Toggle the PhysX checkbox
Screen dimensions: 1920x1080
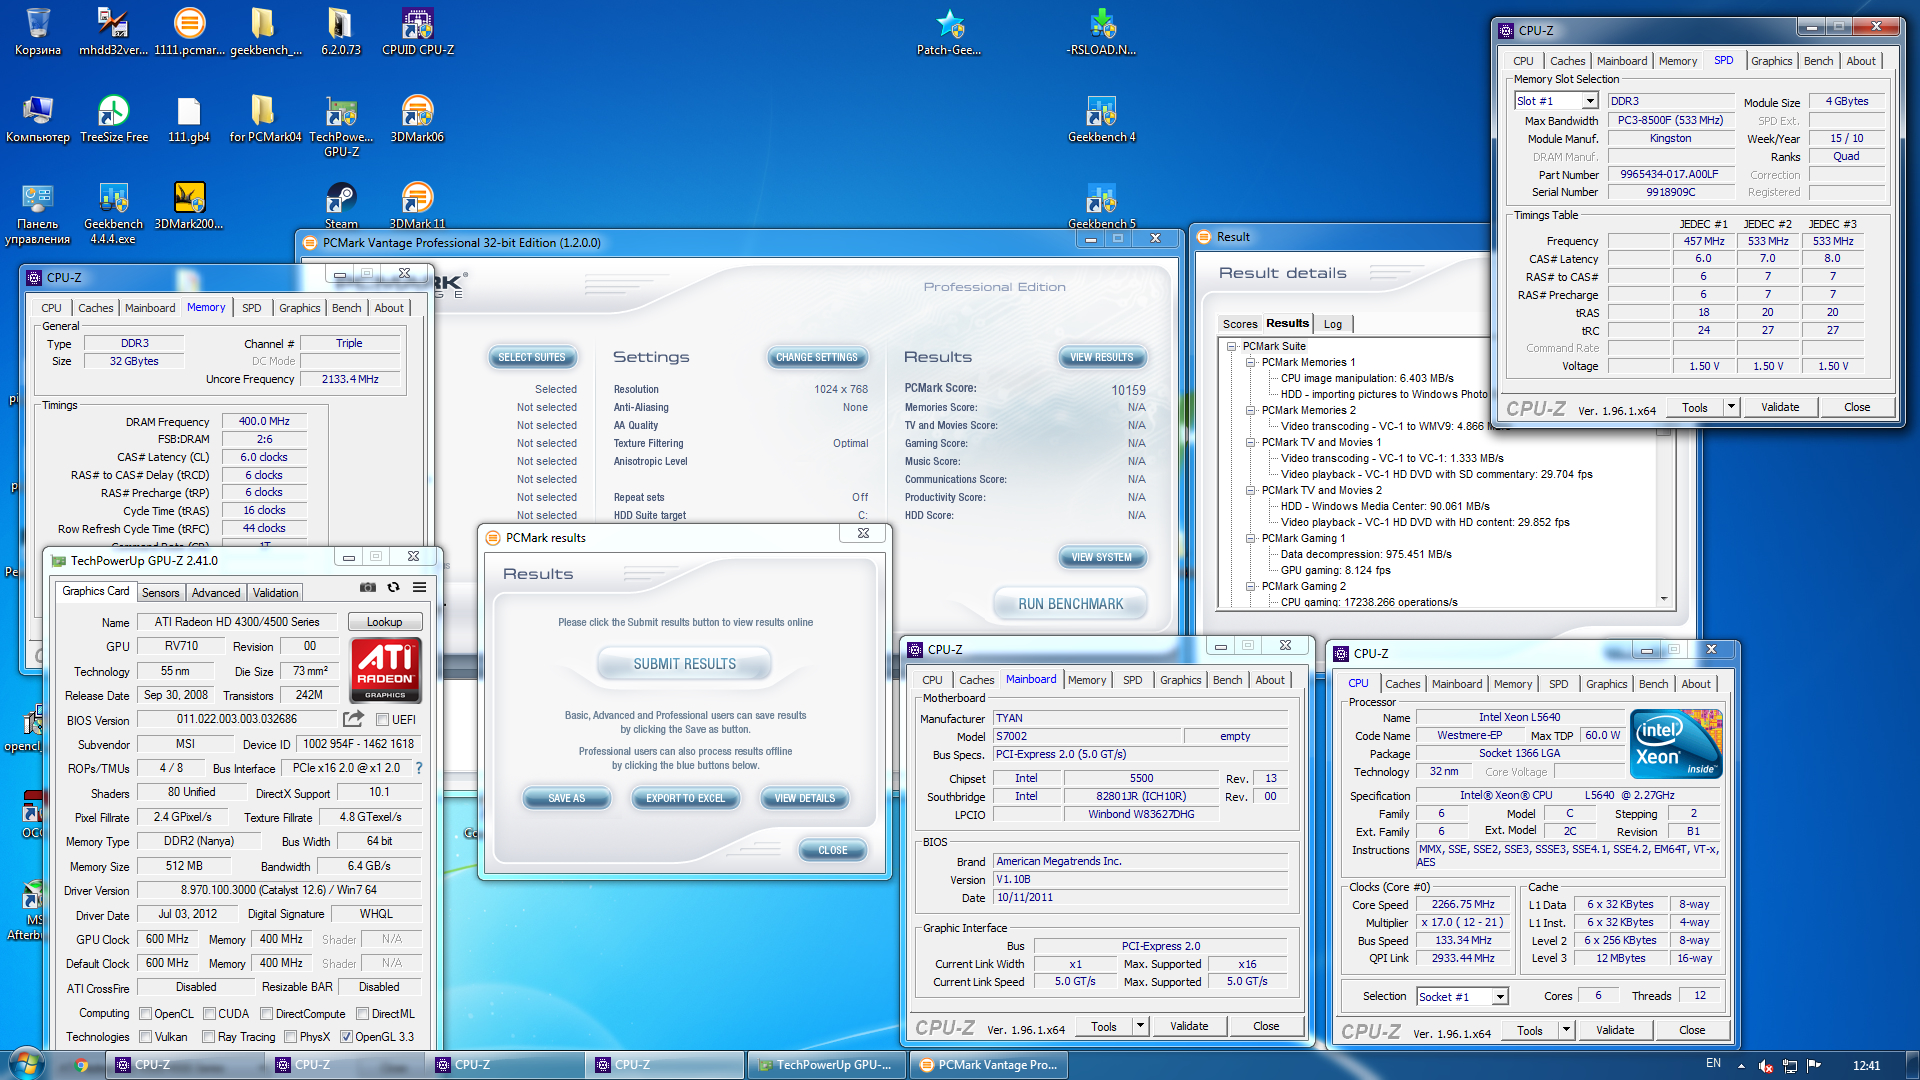pos(291,1037)
